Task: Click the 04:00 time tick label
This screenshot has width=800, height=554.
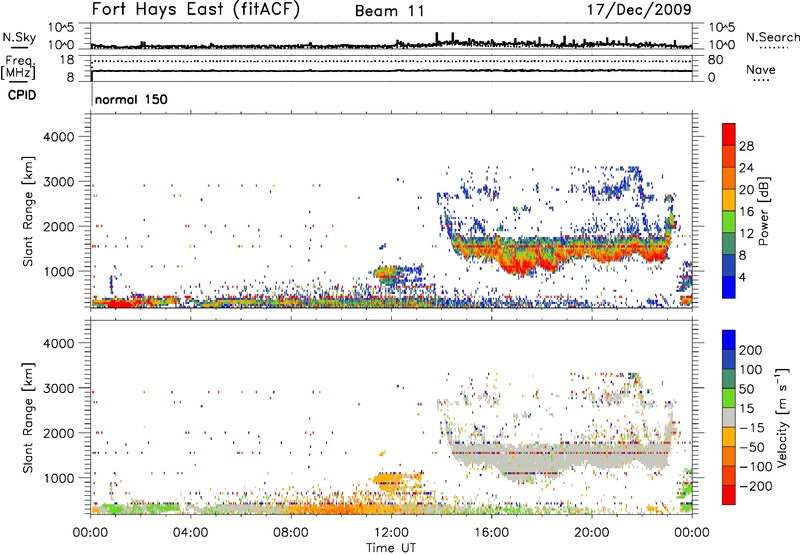Action: pos(190,533)
